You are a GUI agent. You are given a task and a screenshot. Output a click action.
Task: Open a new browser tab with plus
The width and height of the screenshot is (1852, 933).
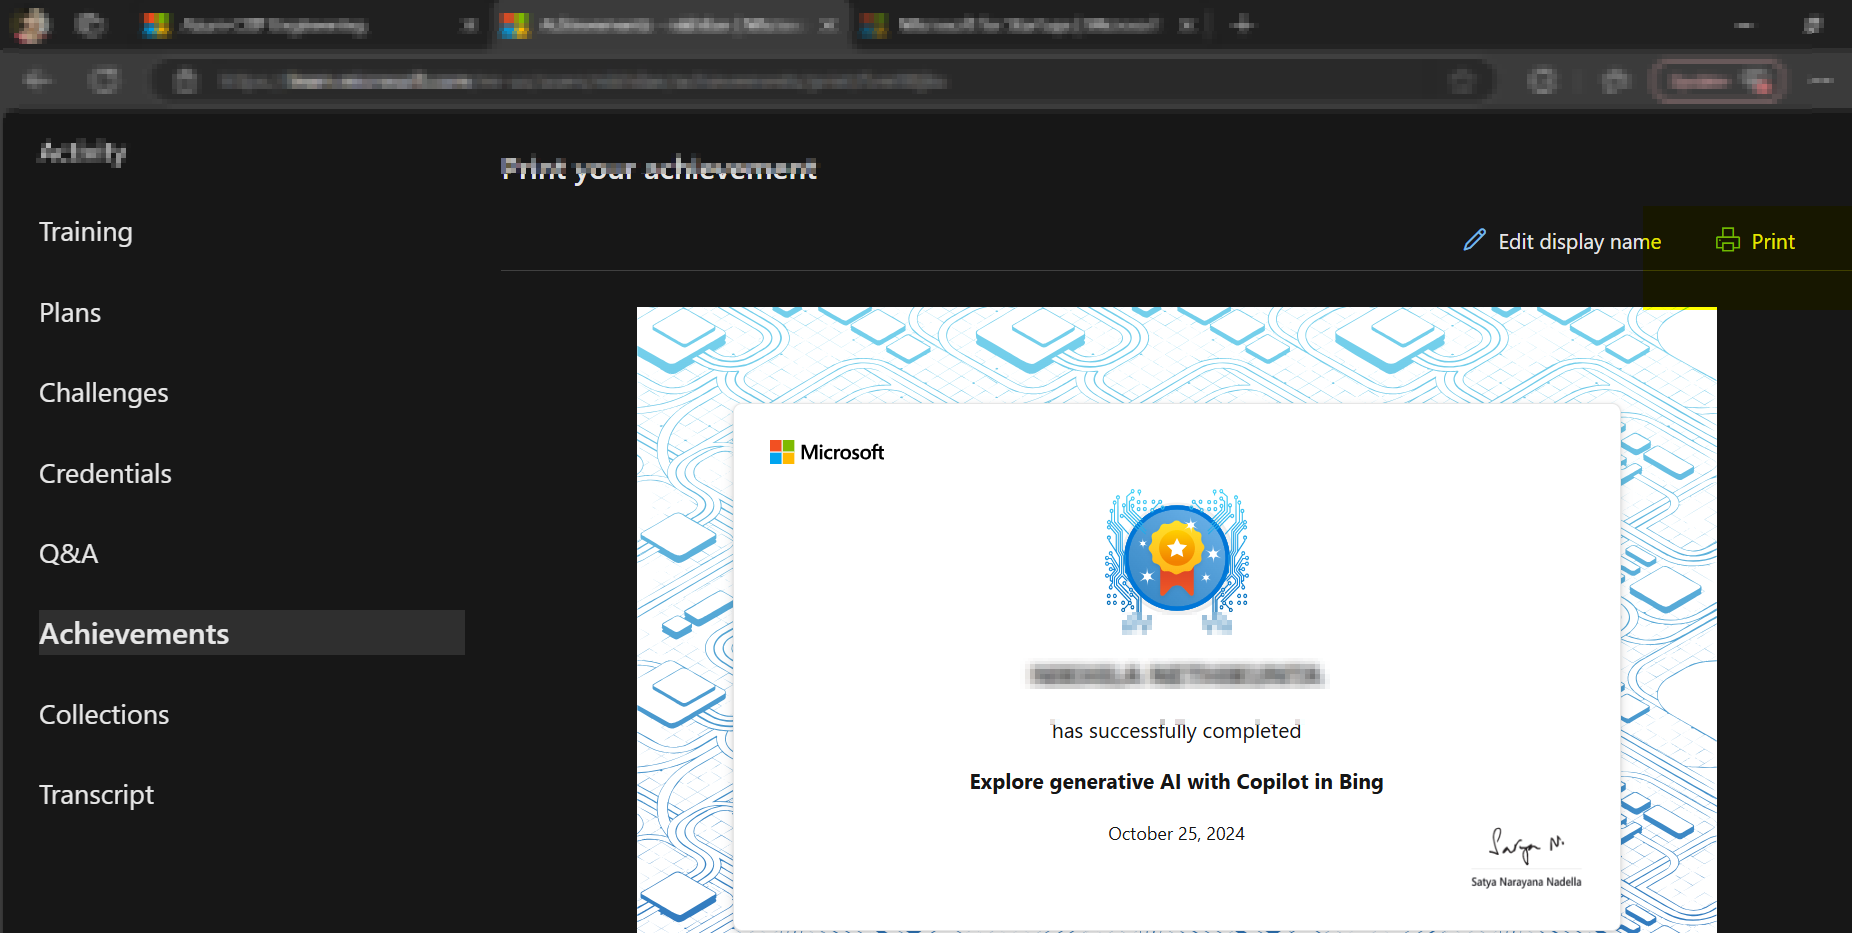point(1243,25)
